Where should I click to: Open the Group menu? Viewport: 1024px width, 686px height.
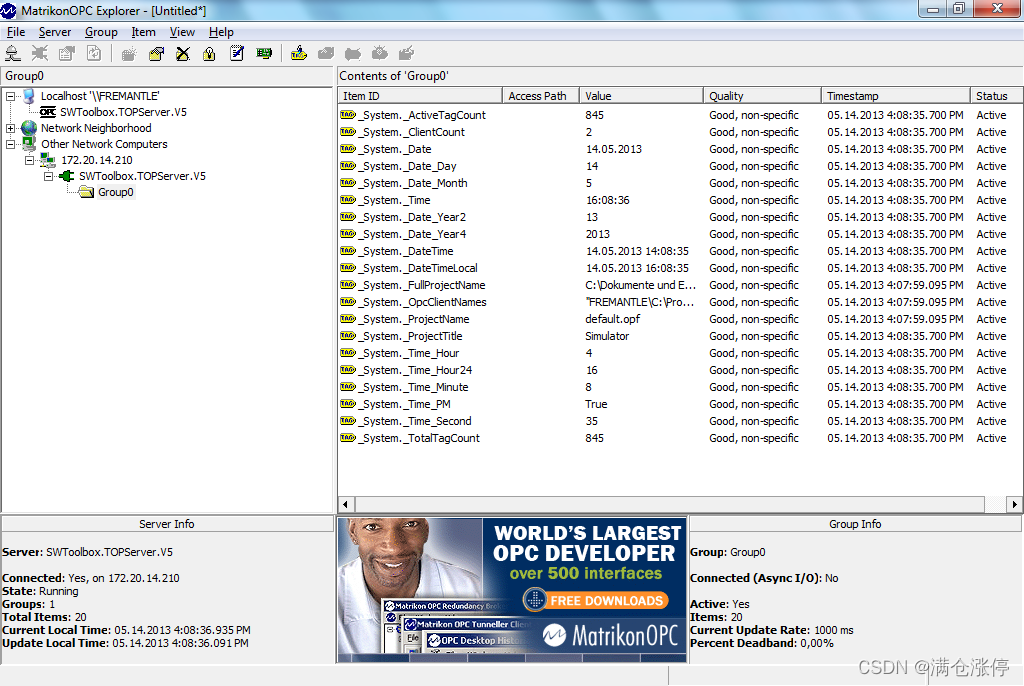click(101, 32)
